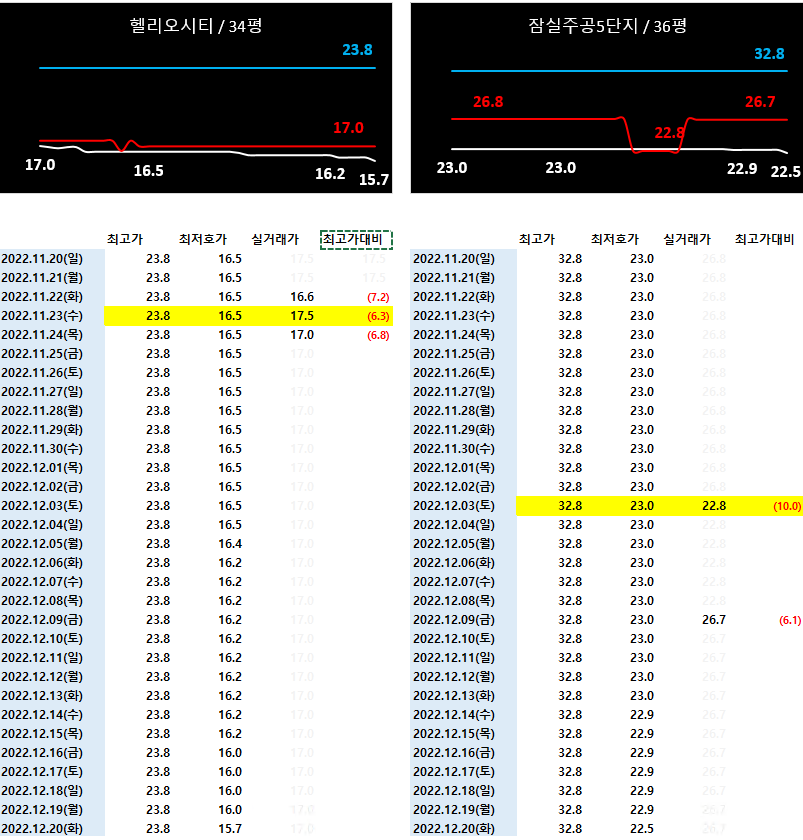The height and width of the screenshot is (840, 803).
Task: Click 16.2 최저호가 cell for 2022.12.06
Action: tap(230, 563)
